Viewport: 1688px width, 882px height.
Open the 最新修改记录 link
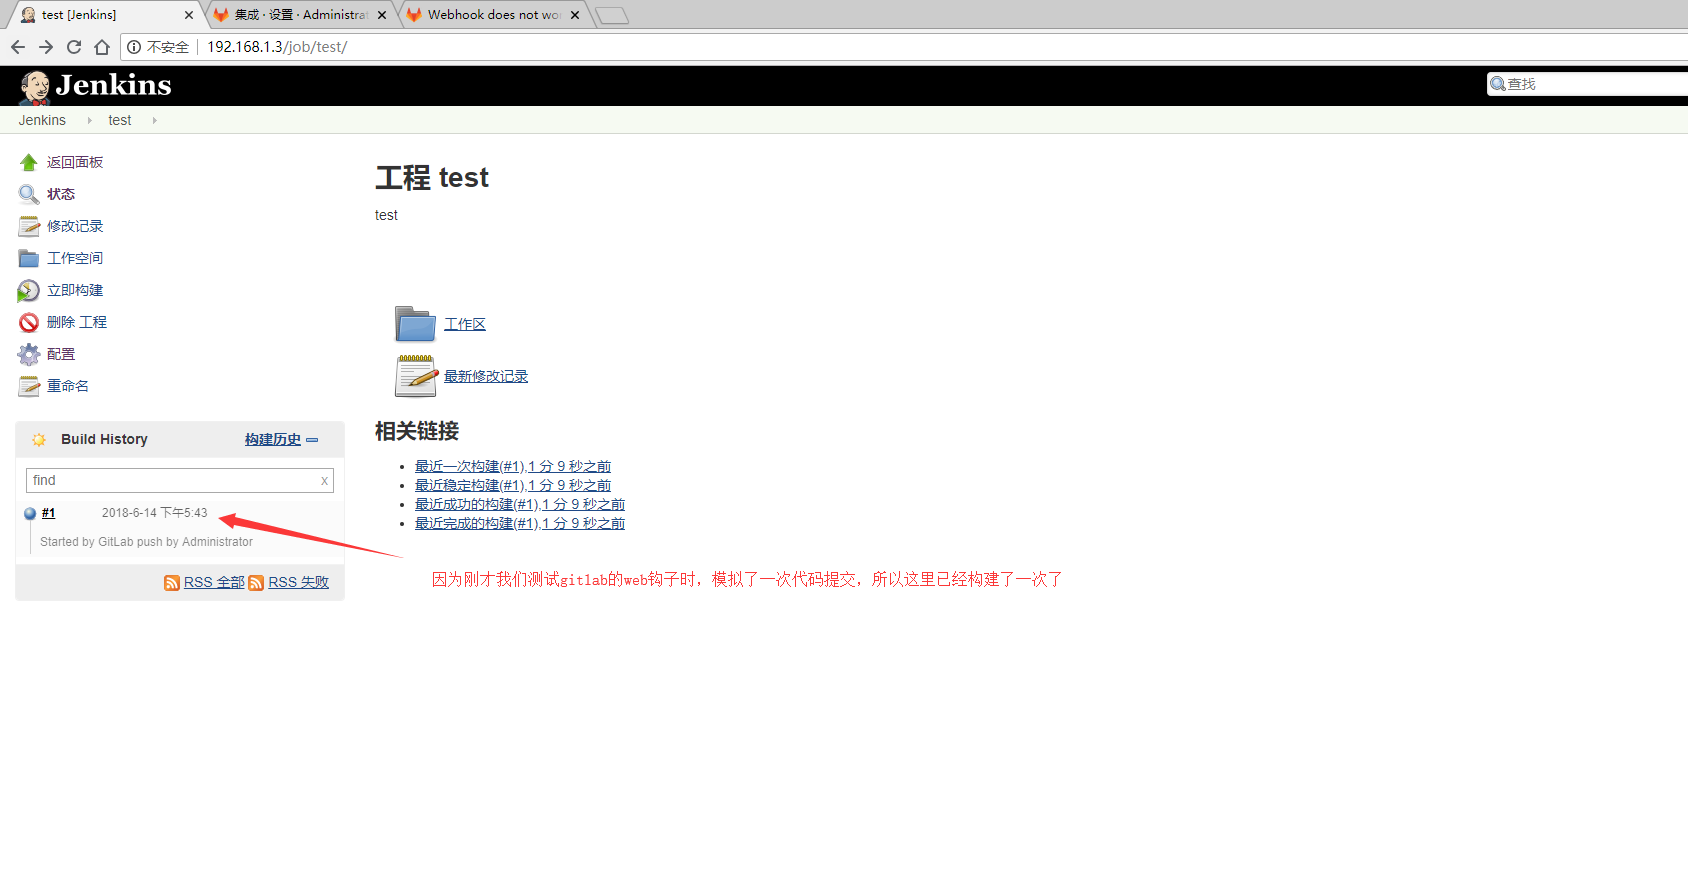[486, 376]
